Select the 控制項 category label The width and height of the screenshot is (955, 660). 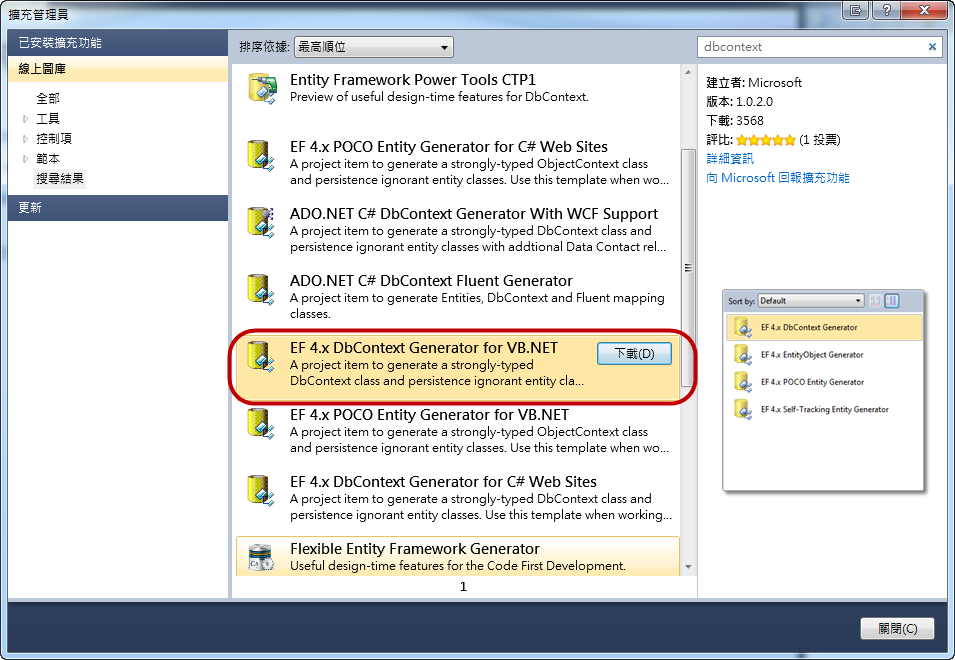[54, 139]
